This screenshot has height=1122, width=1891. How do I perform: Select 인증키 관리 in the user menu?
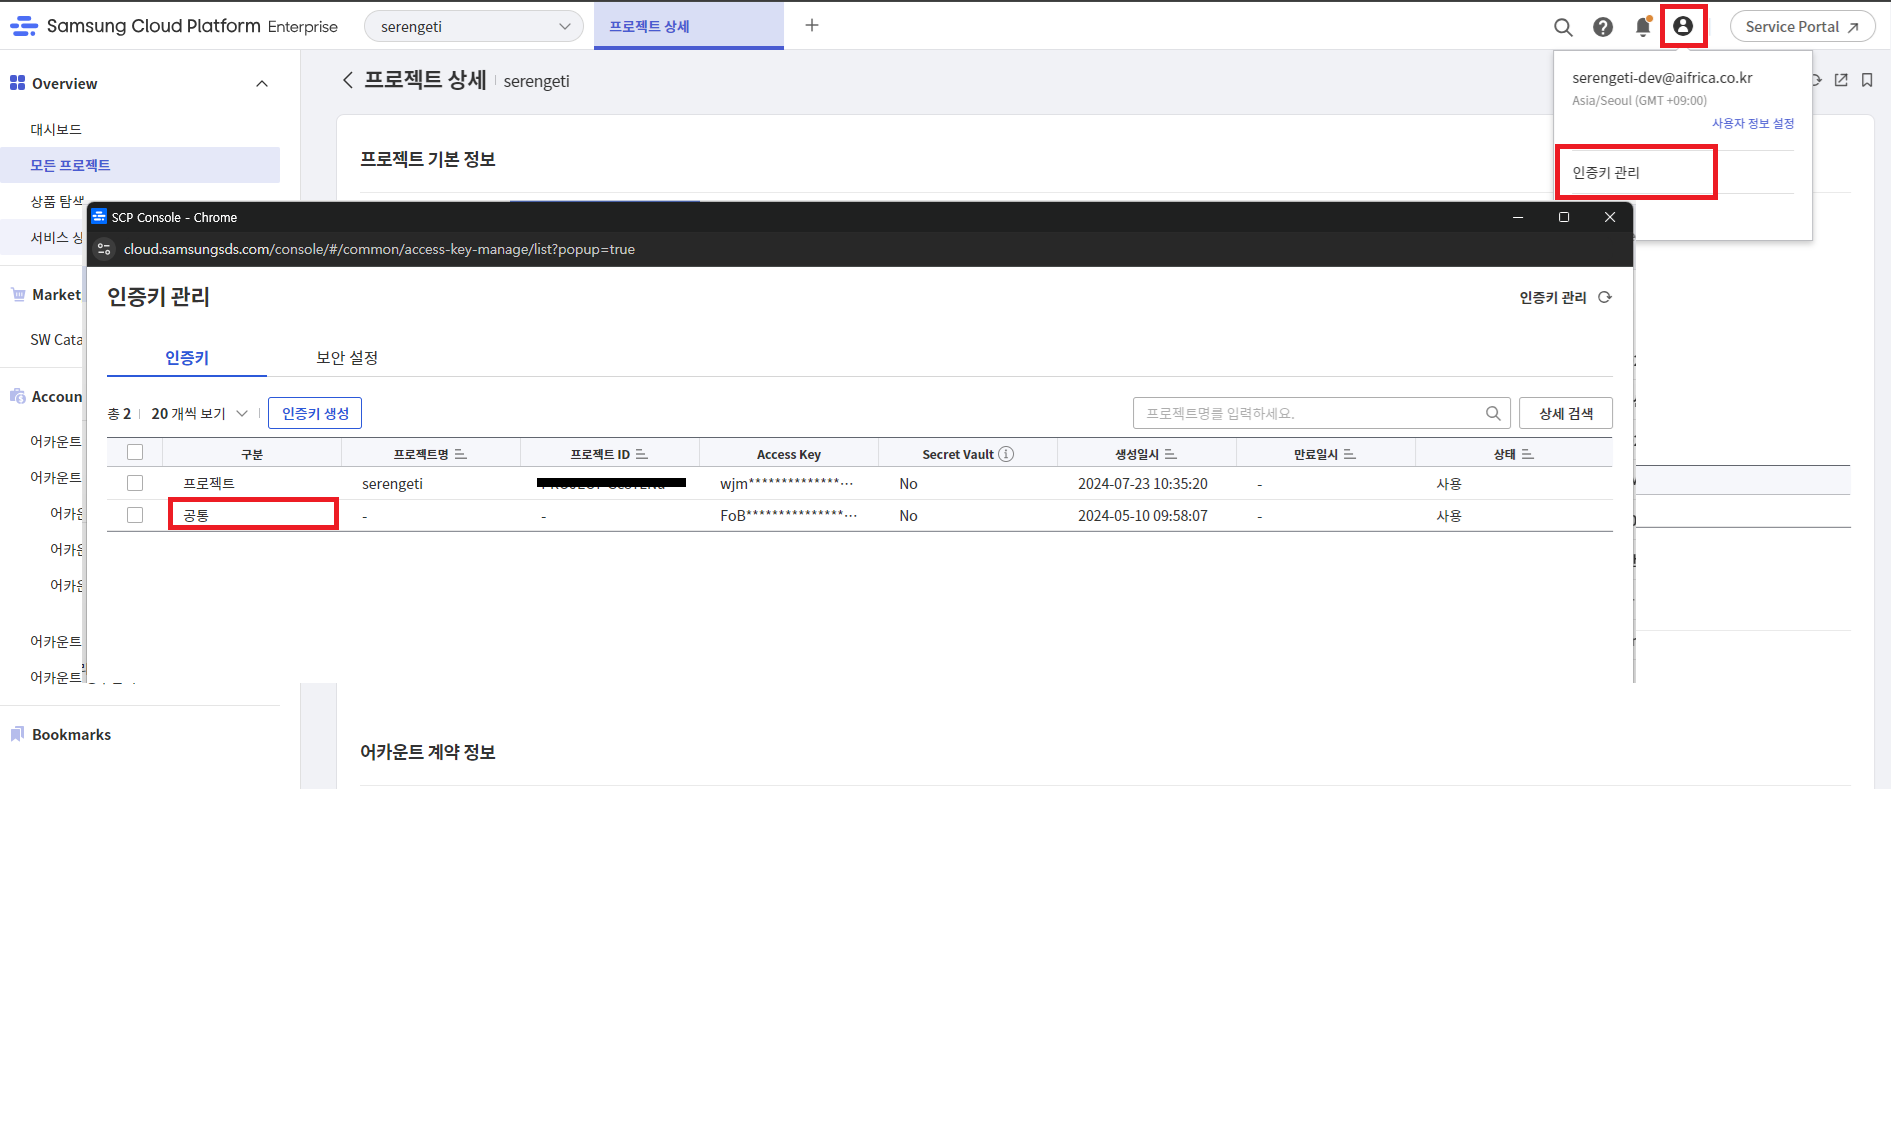(1606, 172)
